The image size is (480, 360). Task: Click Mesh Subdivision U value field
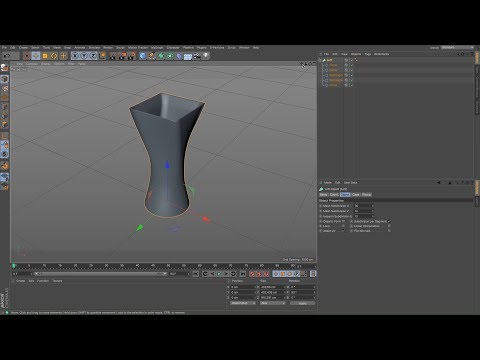coord(363,206)
